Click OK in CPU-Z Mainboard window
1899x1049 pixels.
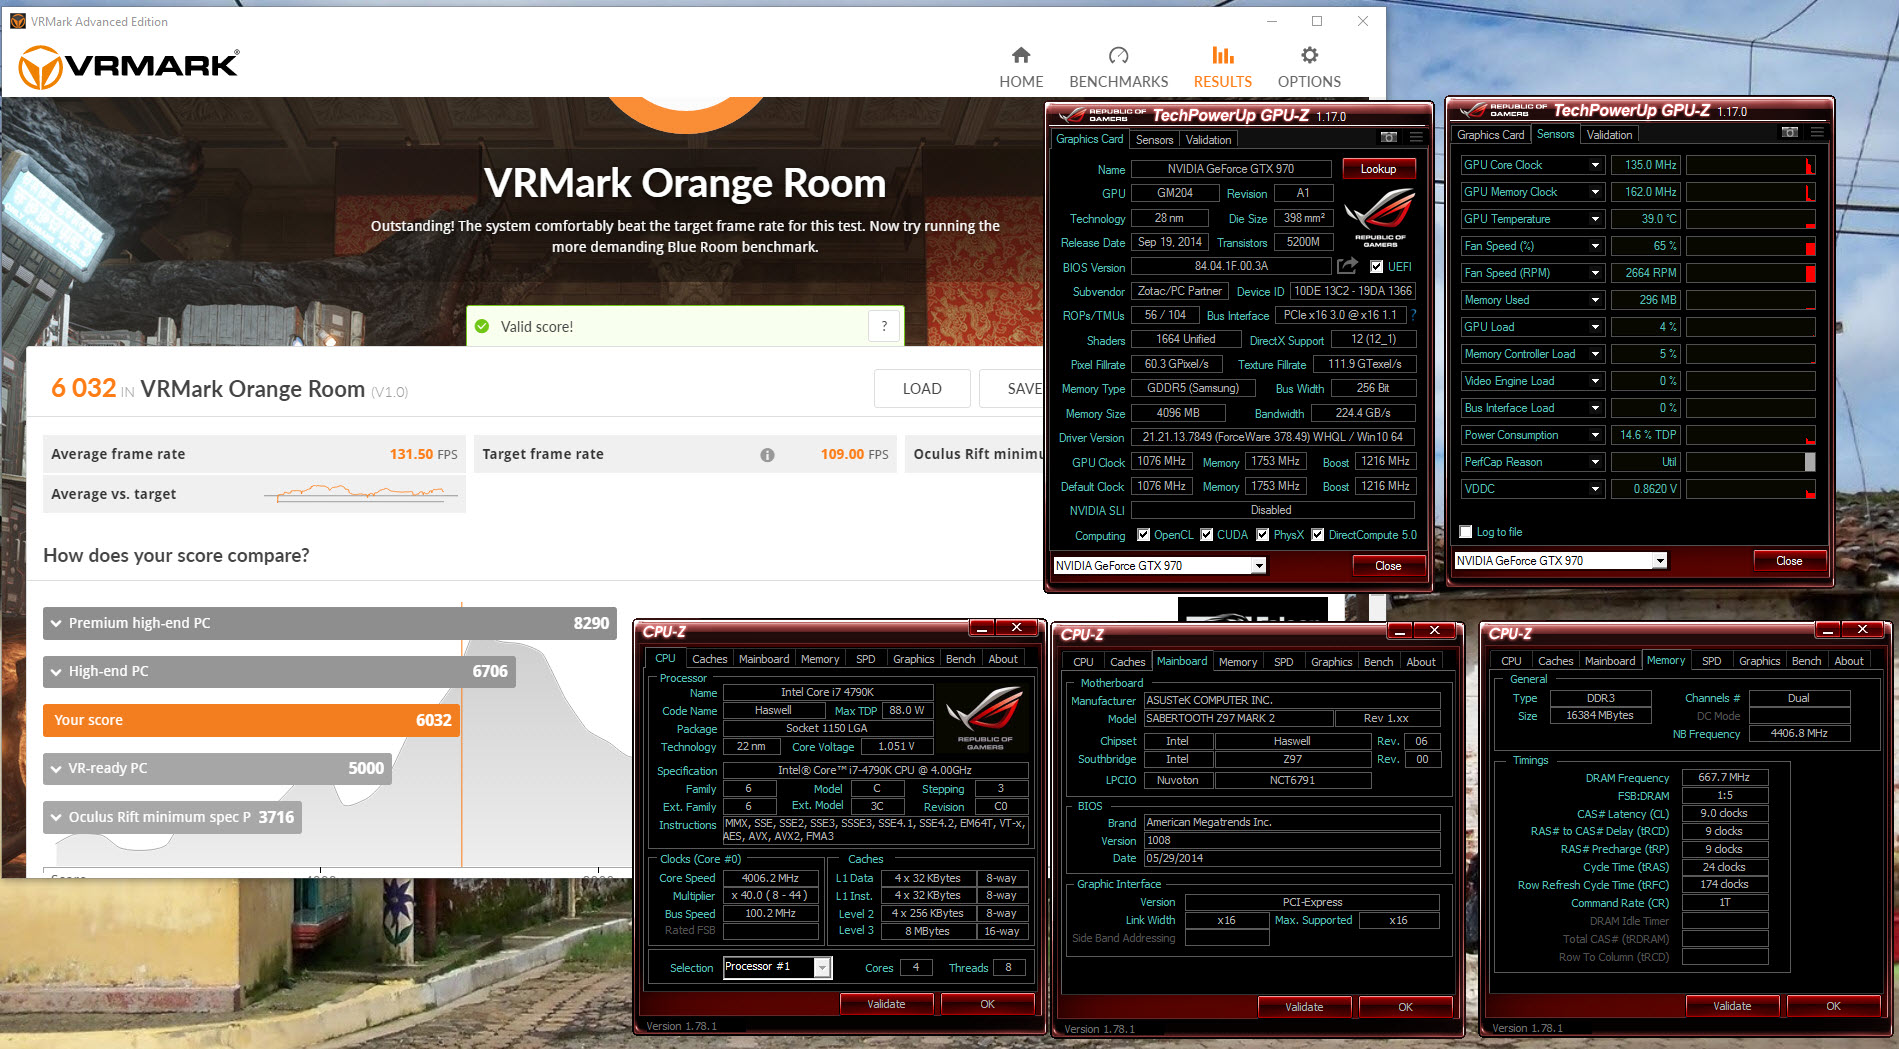1405,1007
